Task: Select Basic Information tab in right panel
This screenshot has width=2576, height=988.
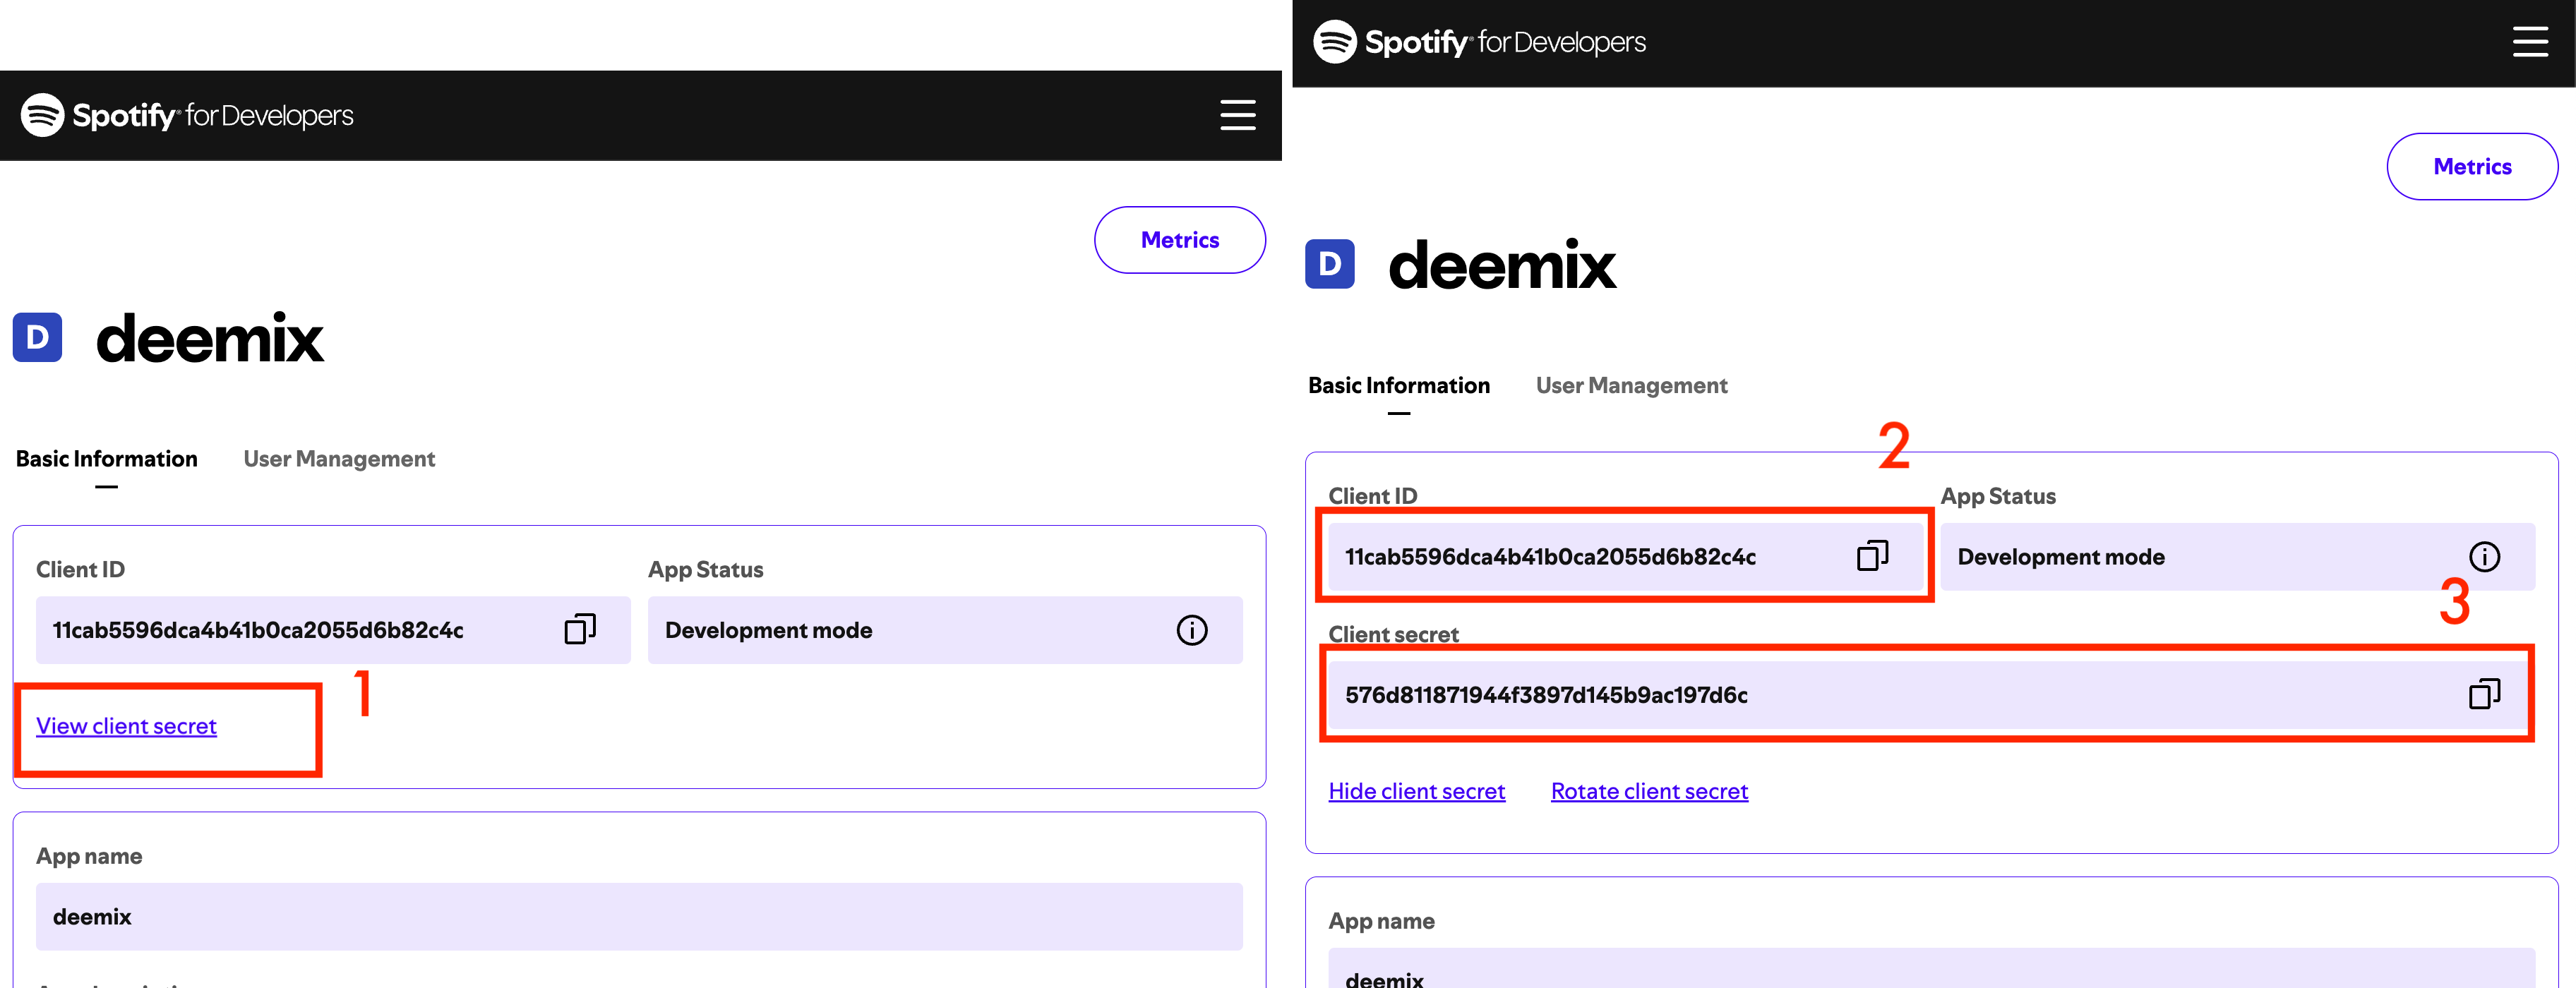Action: pyautogui.click(x=1398, y=386)
